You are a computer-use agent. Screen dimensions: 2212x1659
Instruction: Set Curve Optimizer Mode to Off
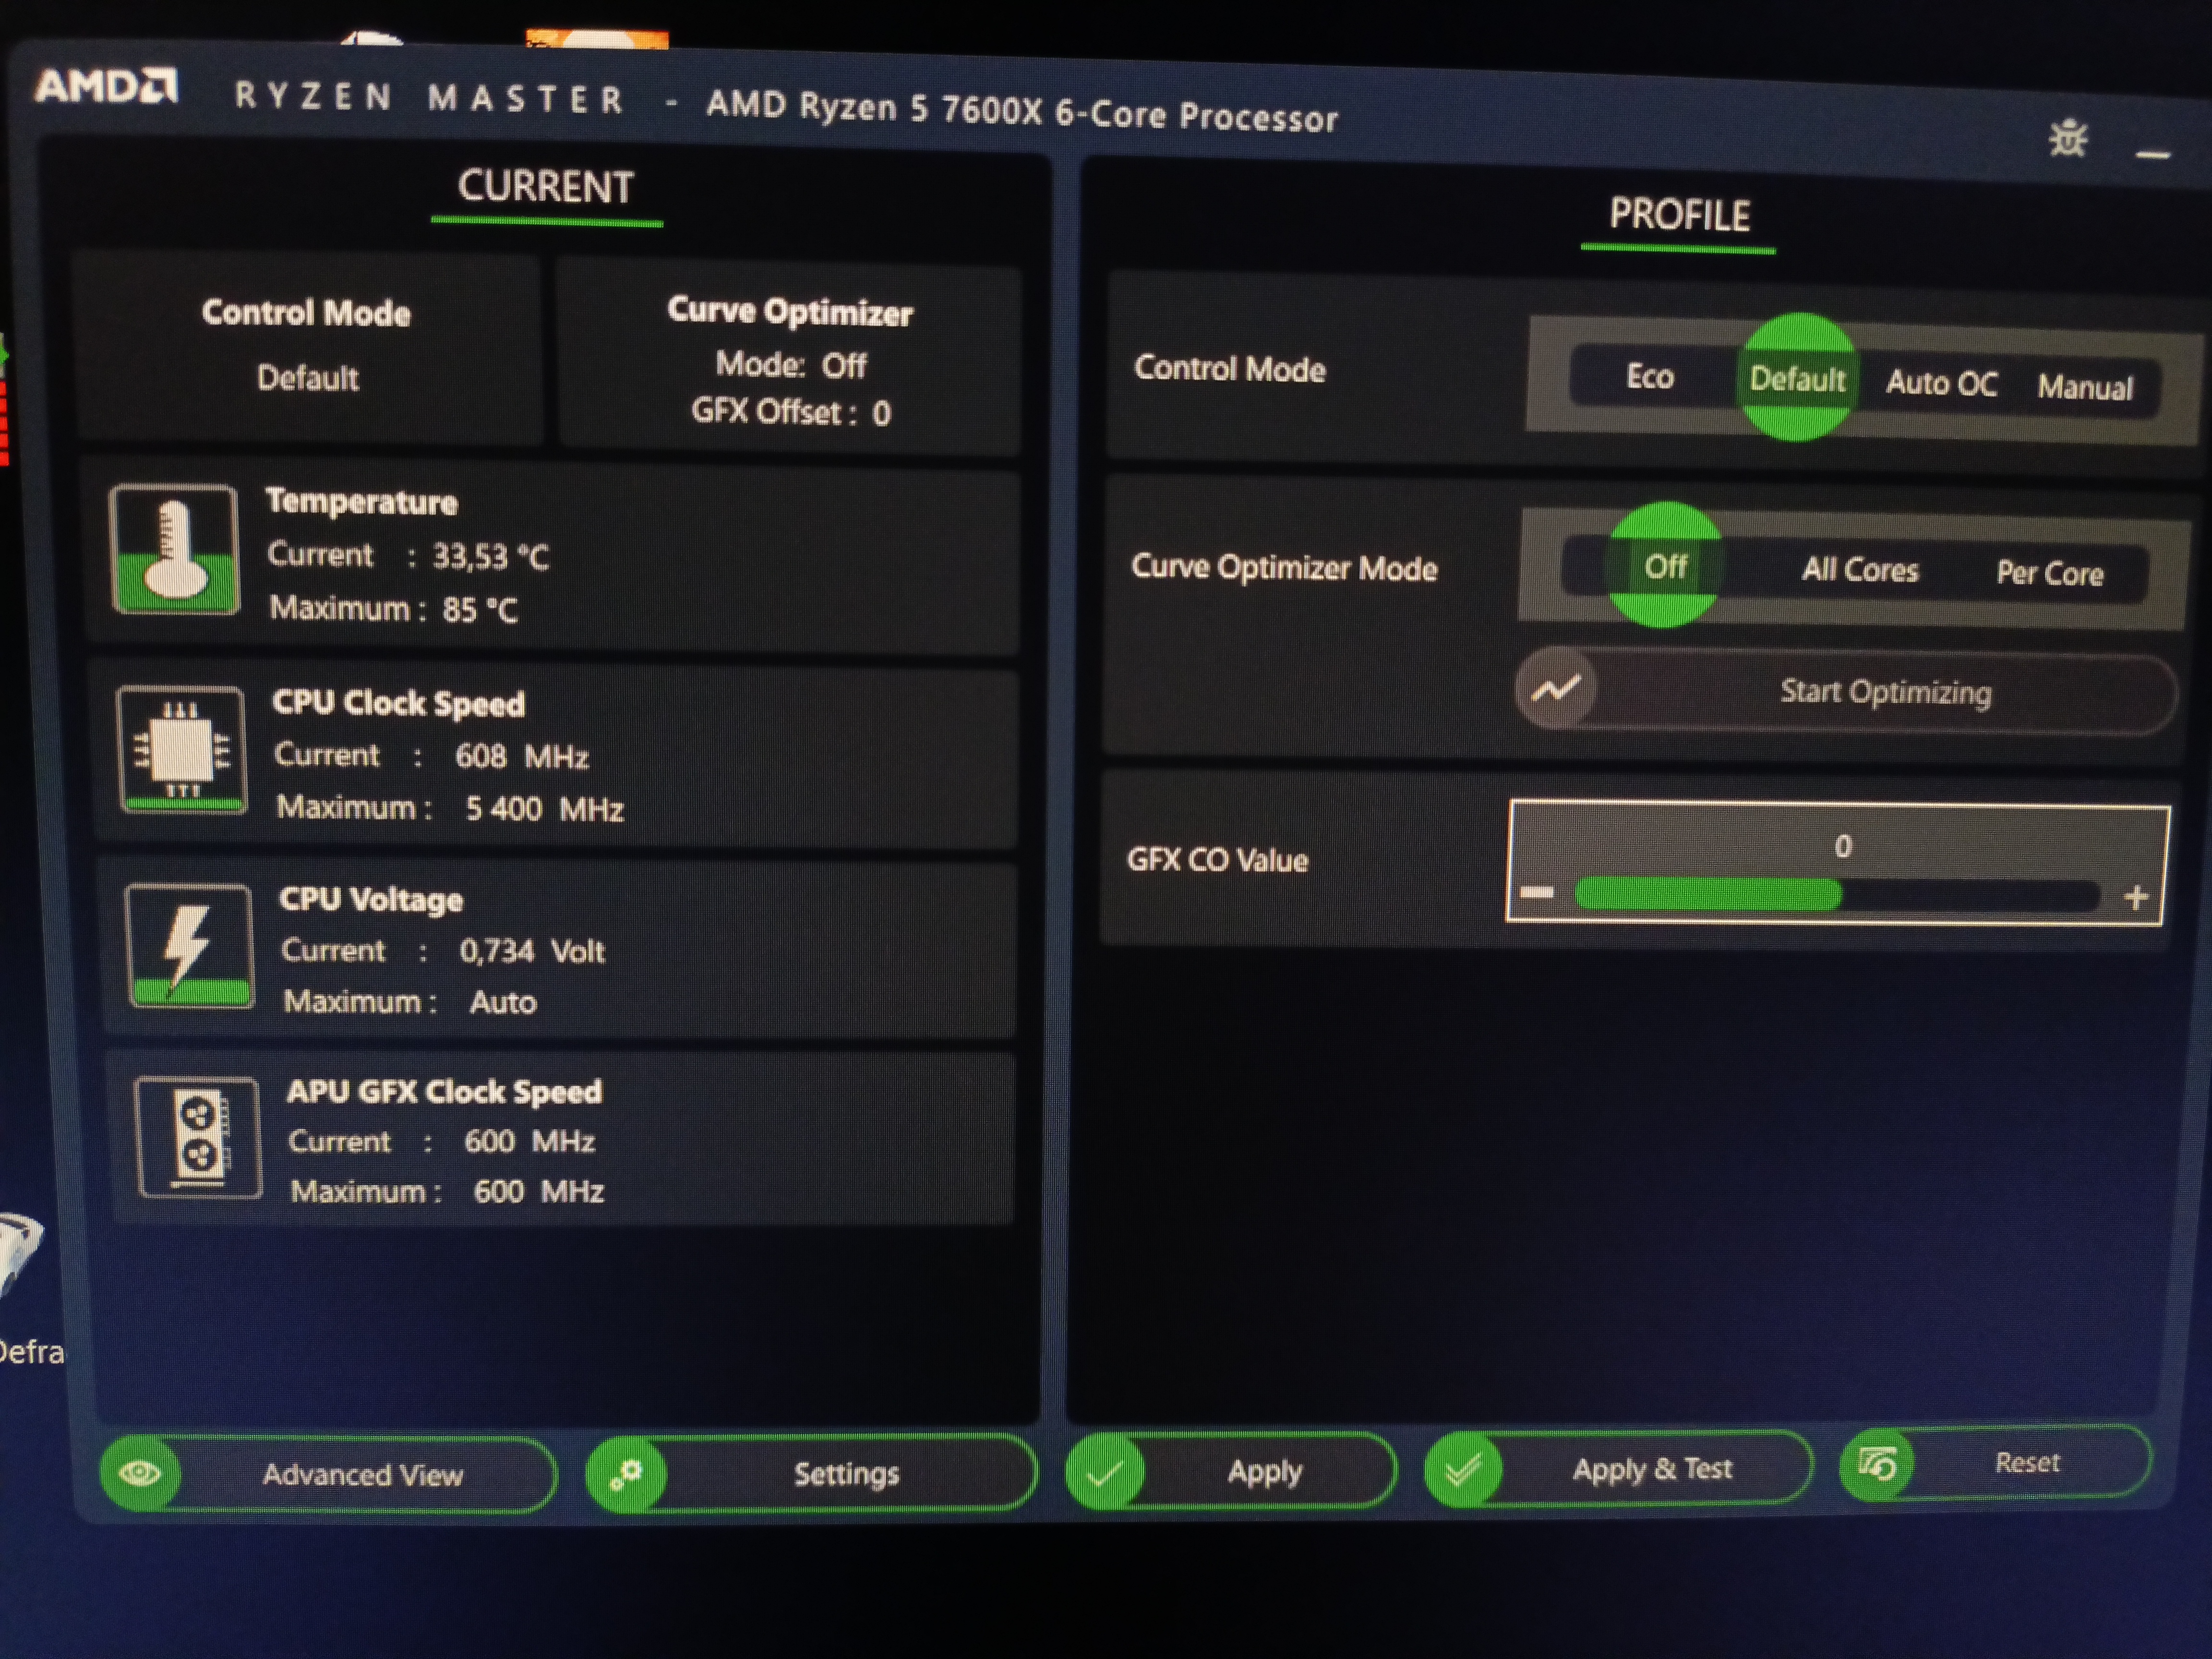coord(1665,566)
